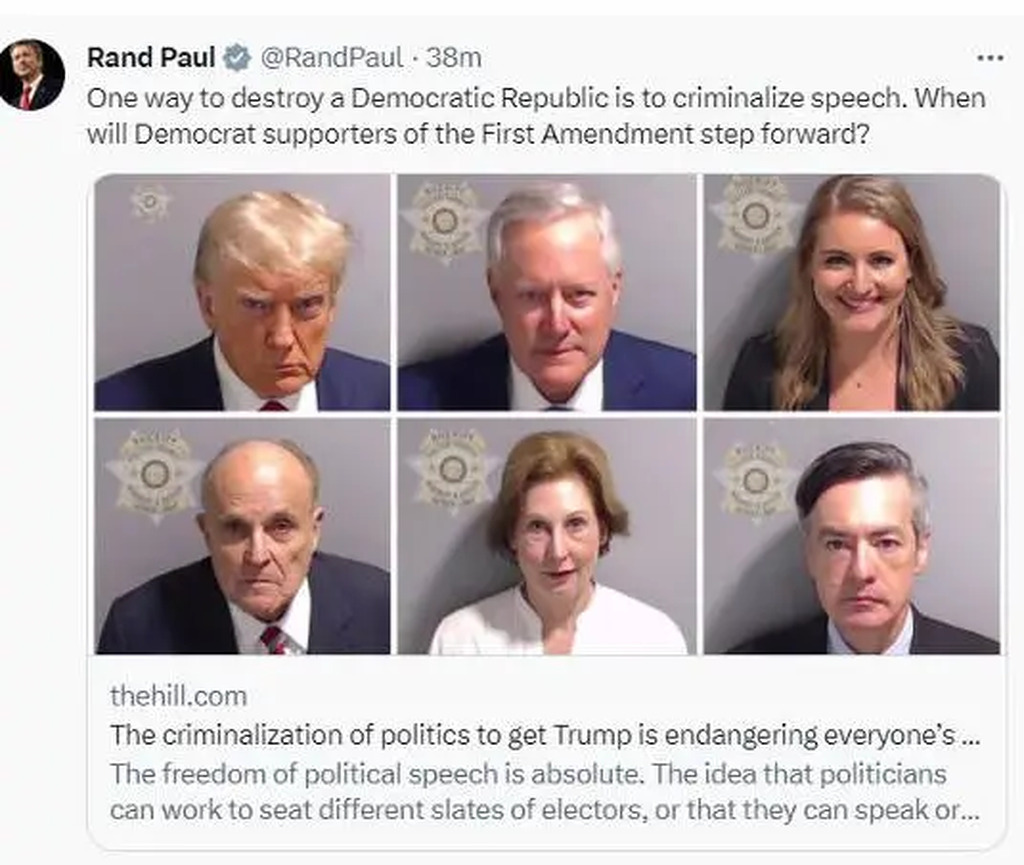View mugshot of dark-haired man with side part
1024x865 pixels.
(x=852, y=536)
